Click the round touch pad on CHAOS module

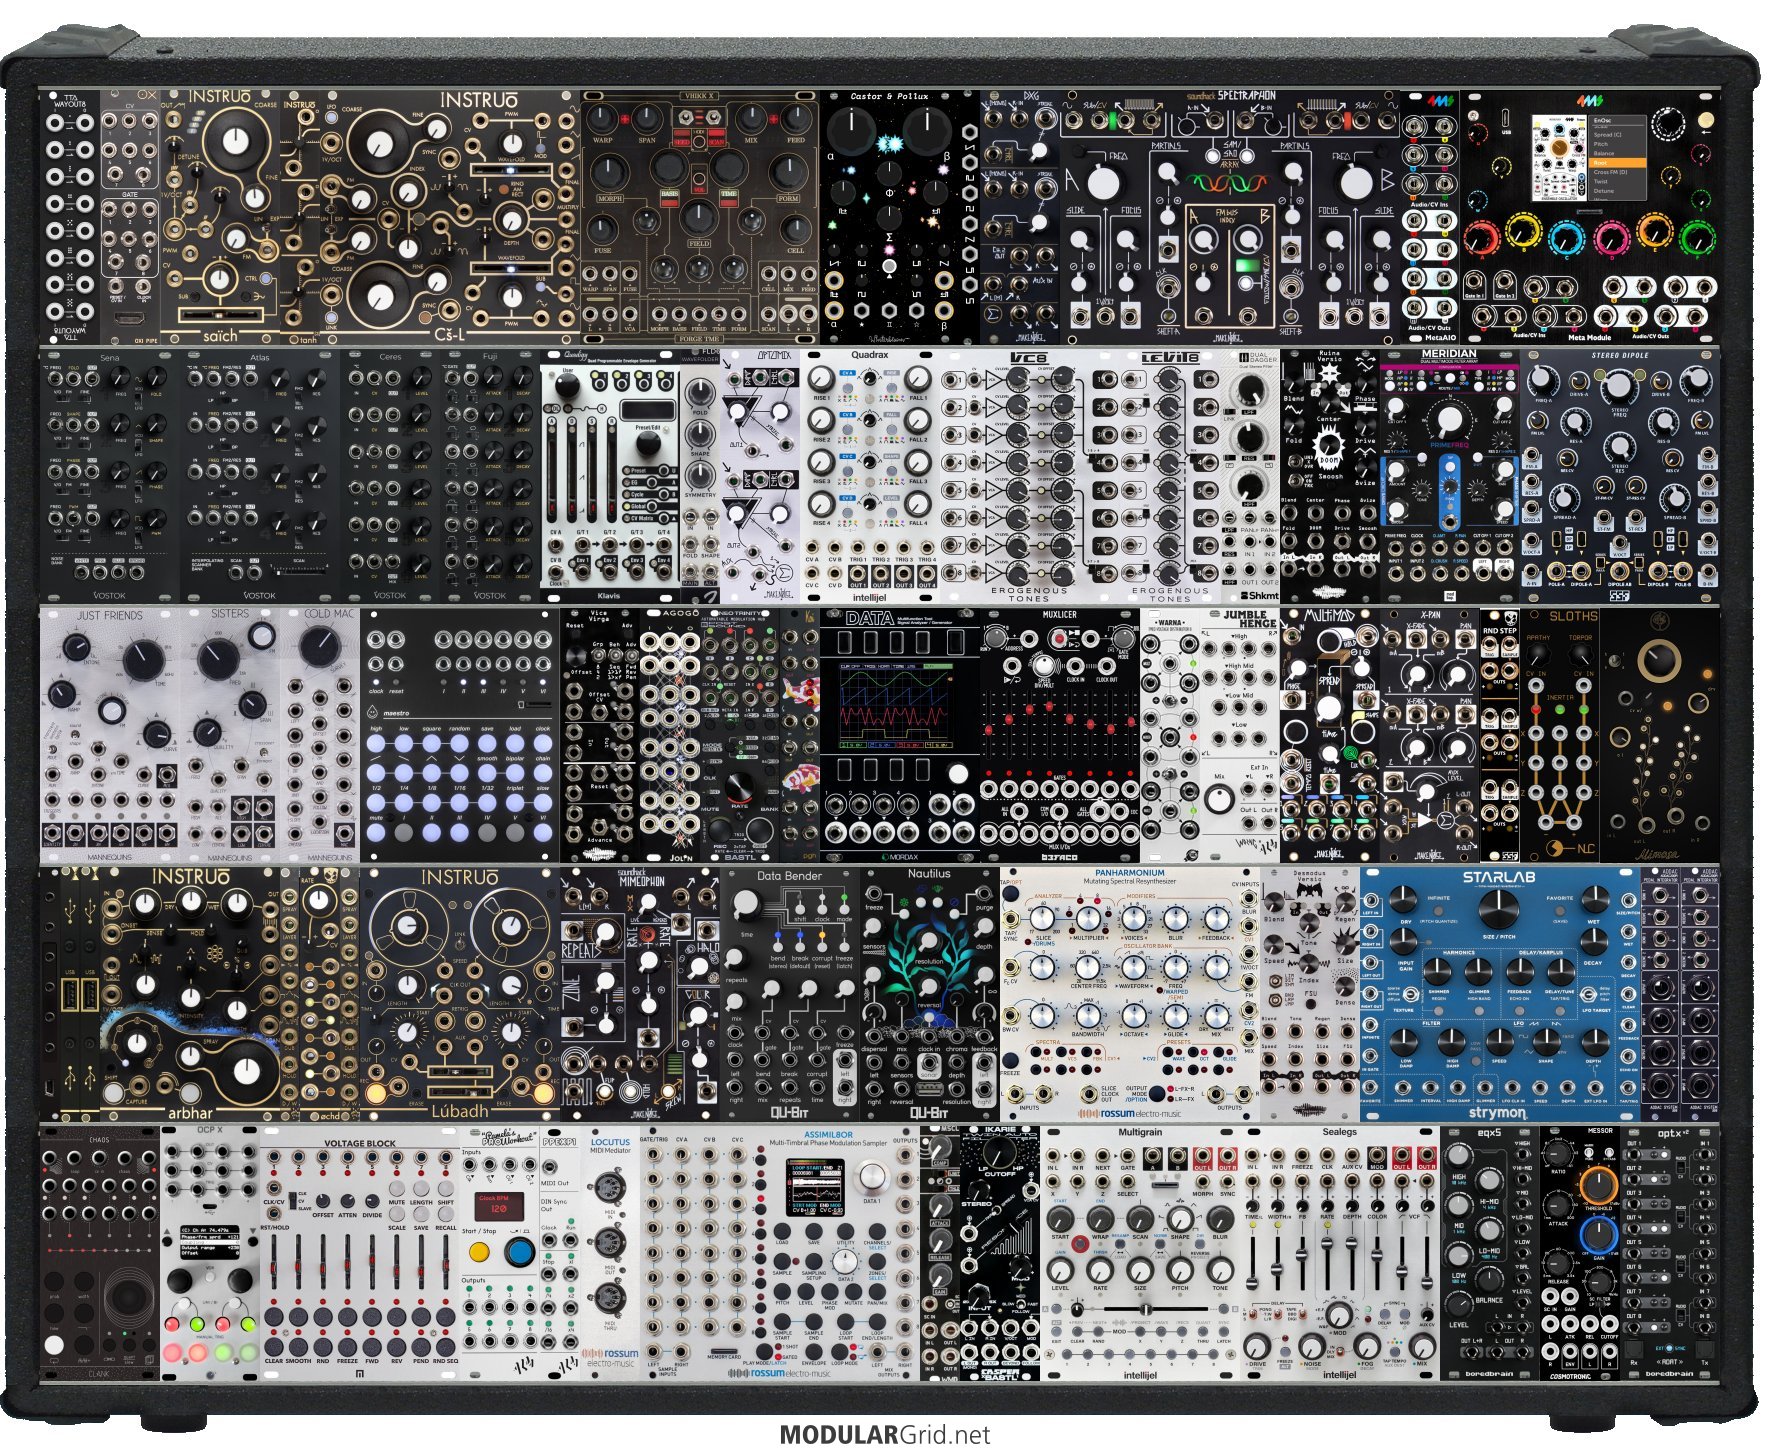tap(129, 1296)
